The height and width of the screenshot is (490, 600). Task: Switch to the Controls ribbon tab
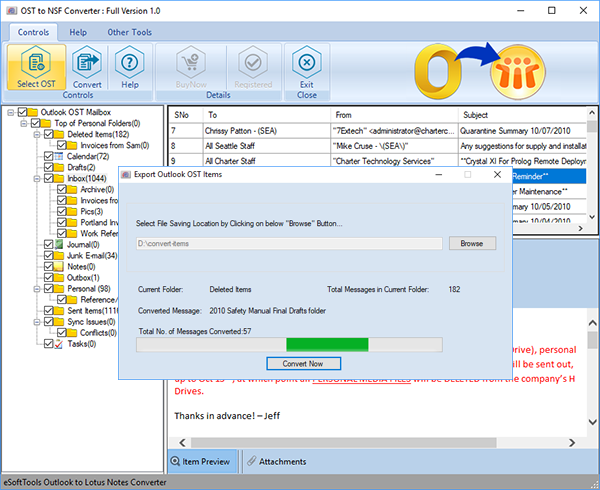[x=33, y=32]
